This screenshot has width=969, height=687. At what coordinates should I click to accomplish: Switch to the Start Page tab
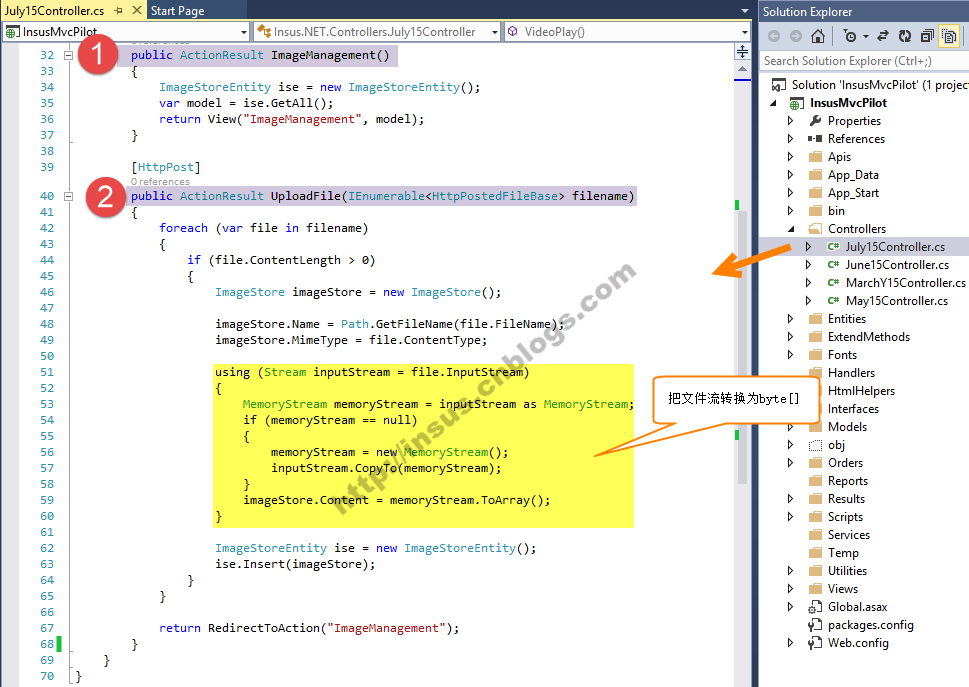coord(177,11)
